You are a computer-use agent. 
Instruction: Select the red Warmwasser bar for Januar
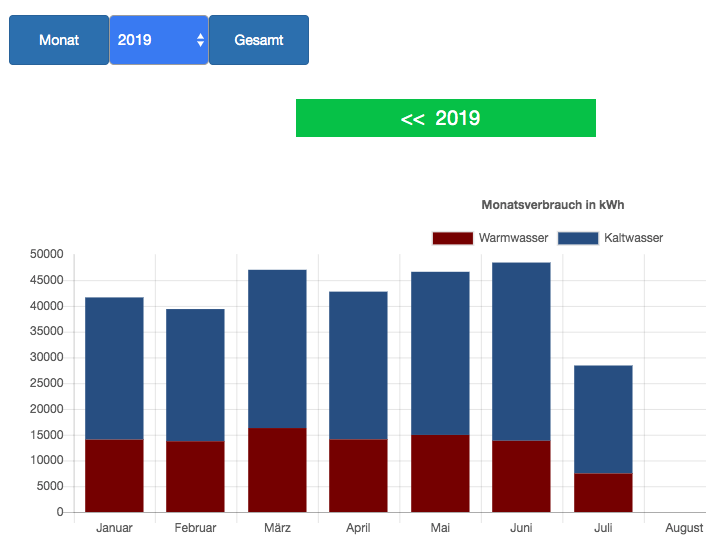(x=114, y=476)
